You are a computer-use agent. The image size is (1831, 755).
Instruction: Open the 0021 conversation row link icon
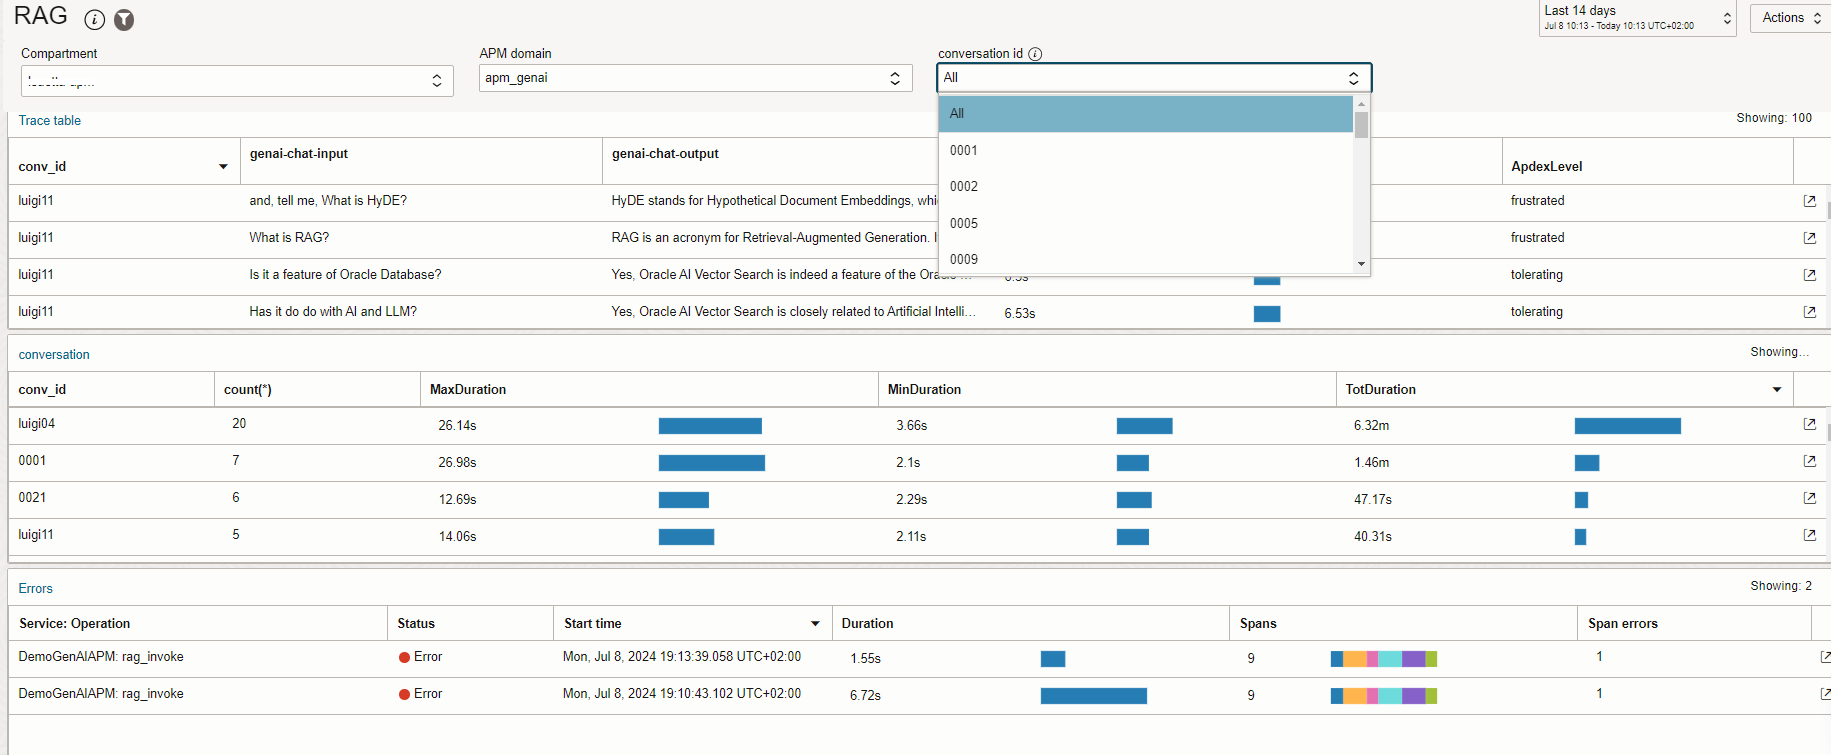(1809, 498)
